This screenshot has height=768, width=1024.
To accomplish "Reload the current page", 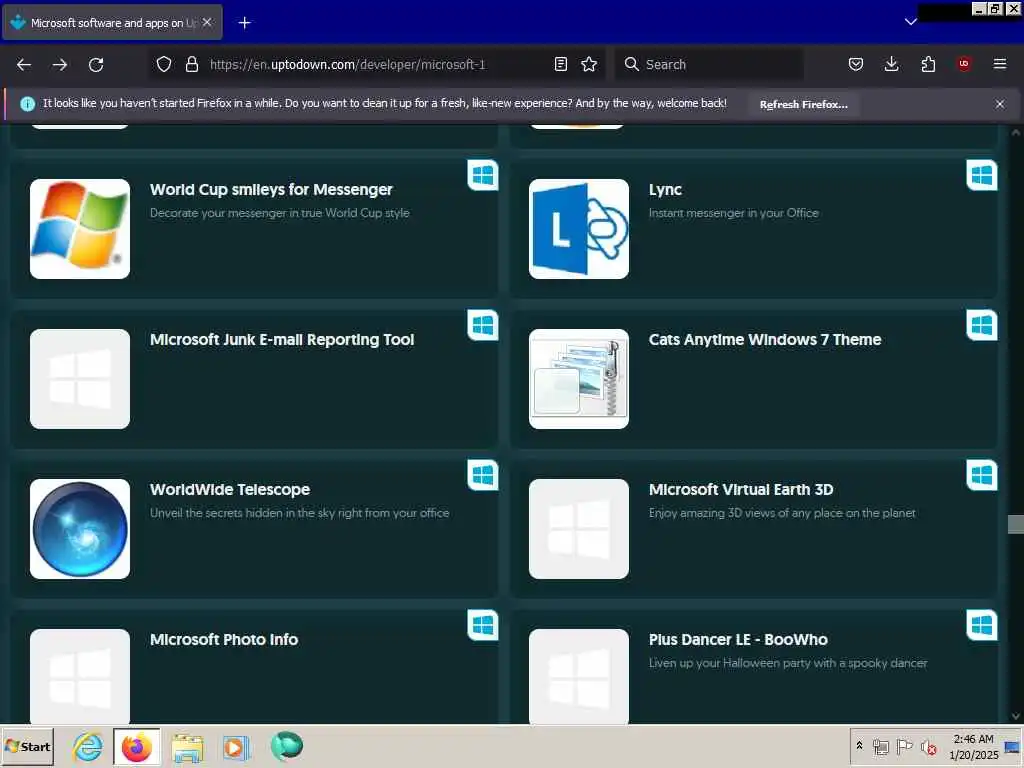I will pyautogui.click(x=96, y=65).
